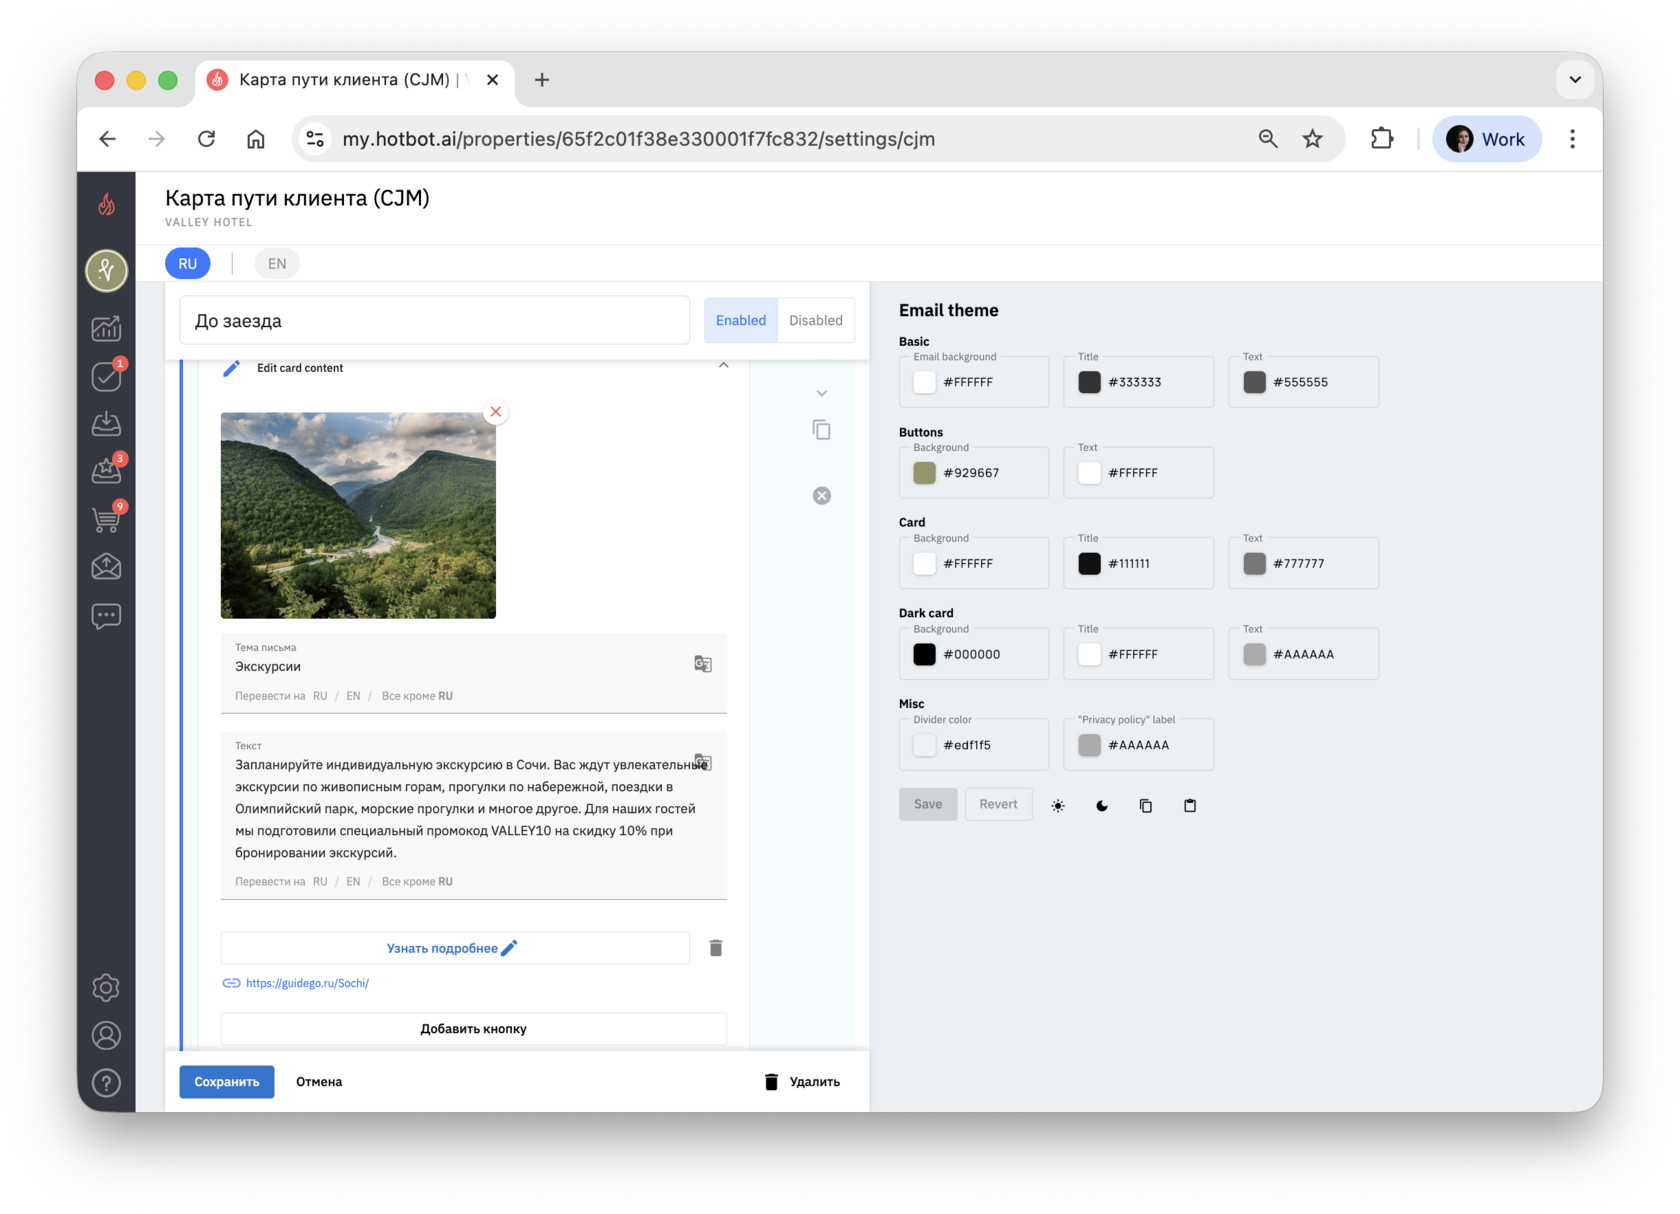Open the guidego.ru/Sochi link
The image size is (1680, 1214).
307,983
